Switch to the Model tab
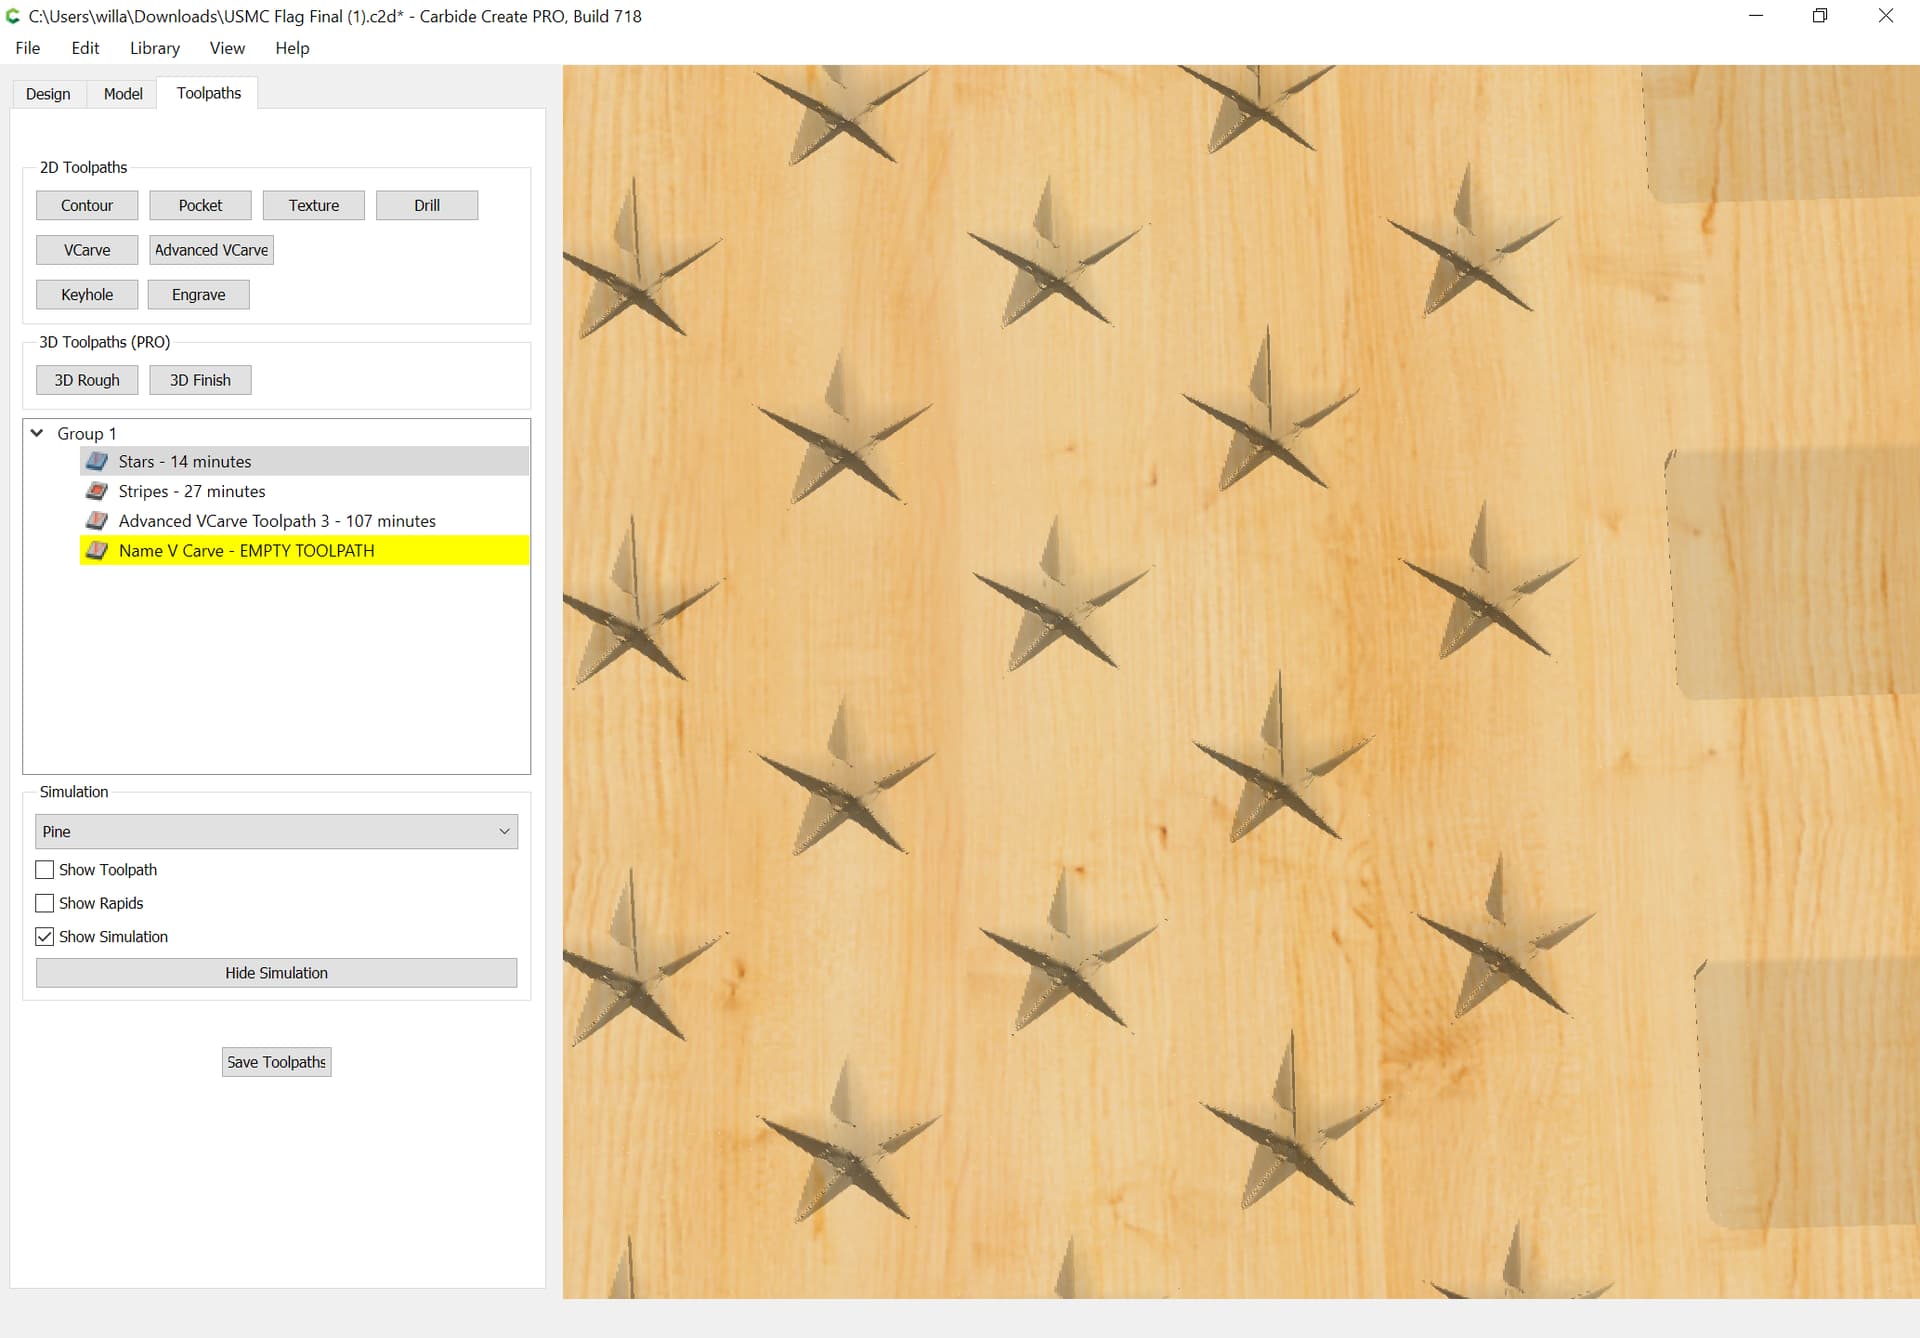 click(x=123, y=94)
